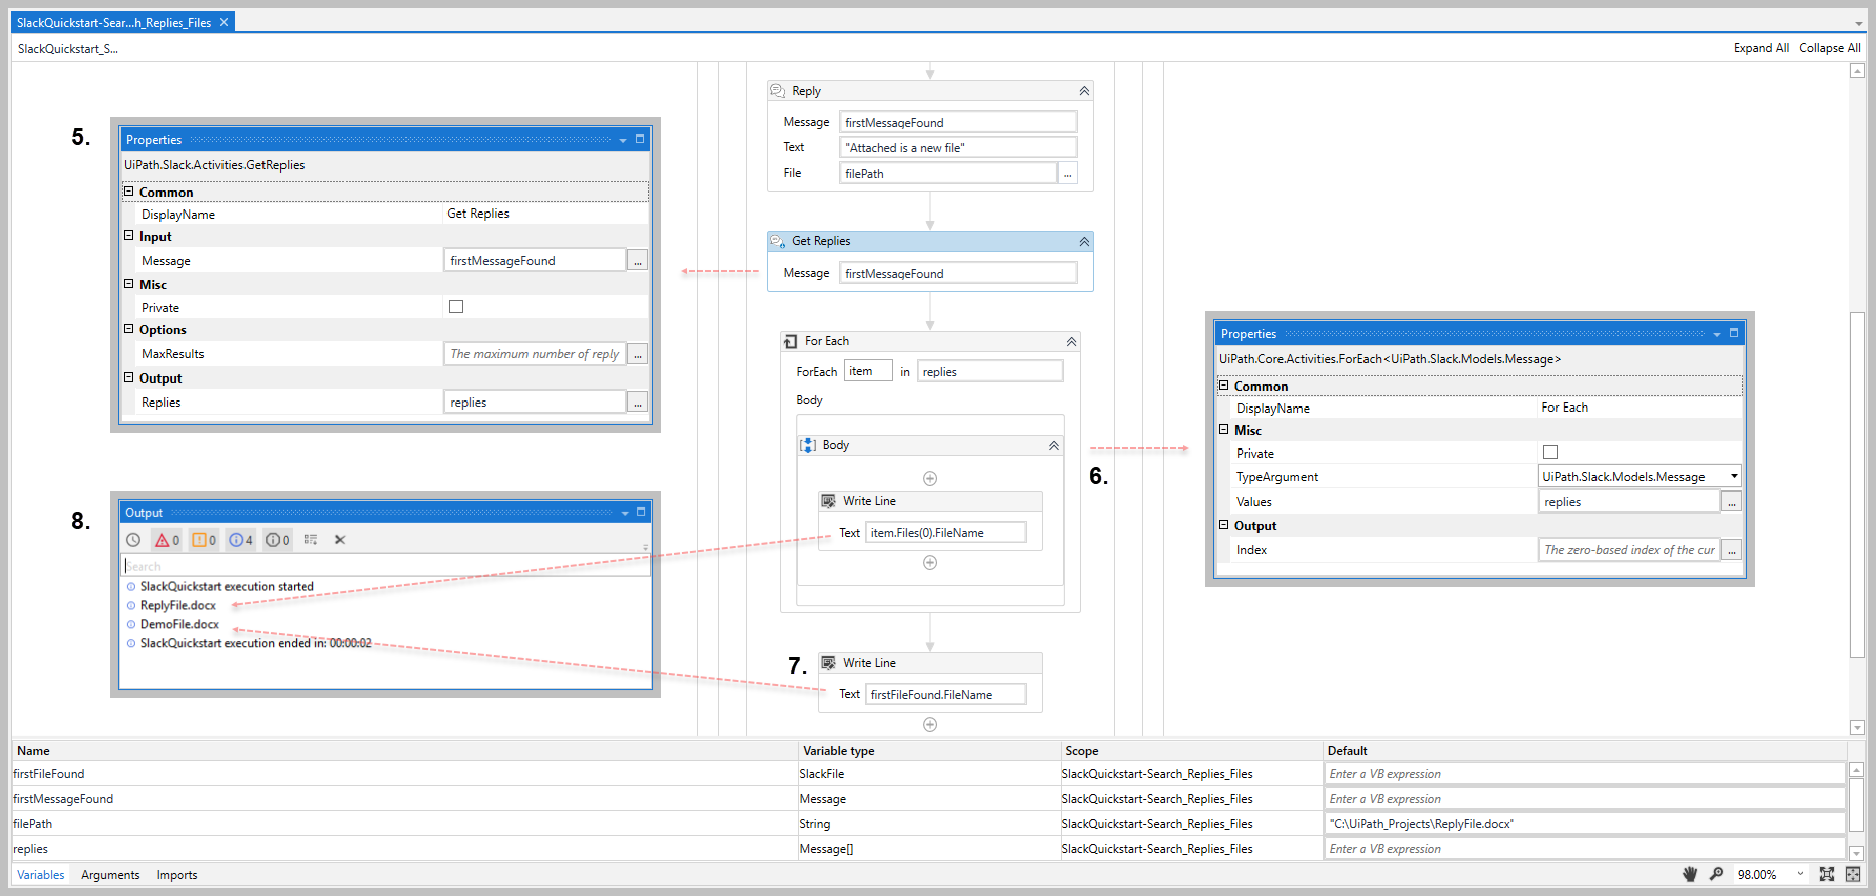Toggle Private checkbox in GetReplies properties
1876x896 pixels.
[456, 307]
